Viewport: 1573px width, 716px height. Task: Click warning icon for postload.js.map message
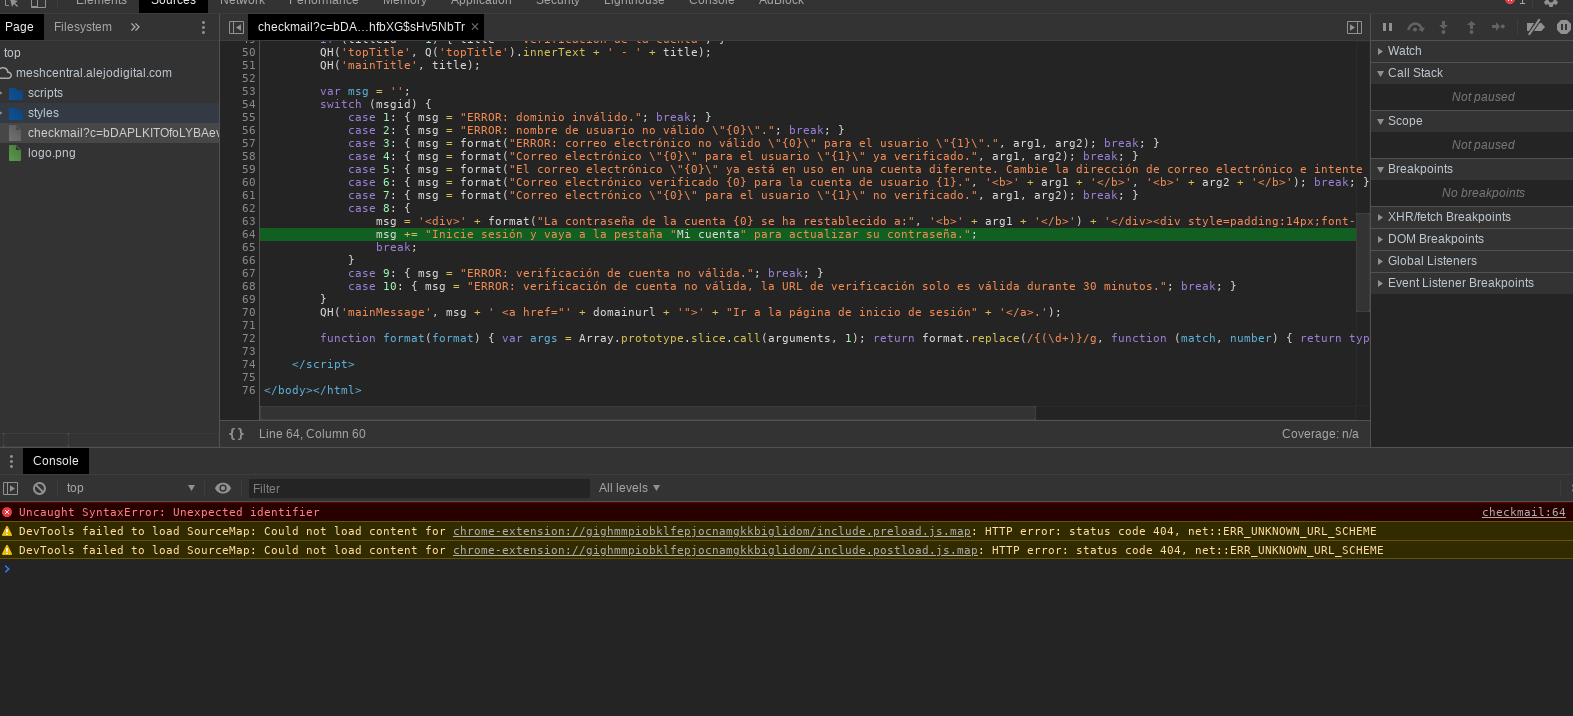(7, 550)
